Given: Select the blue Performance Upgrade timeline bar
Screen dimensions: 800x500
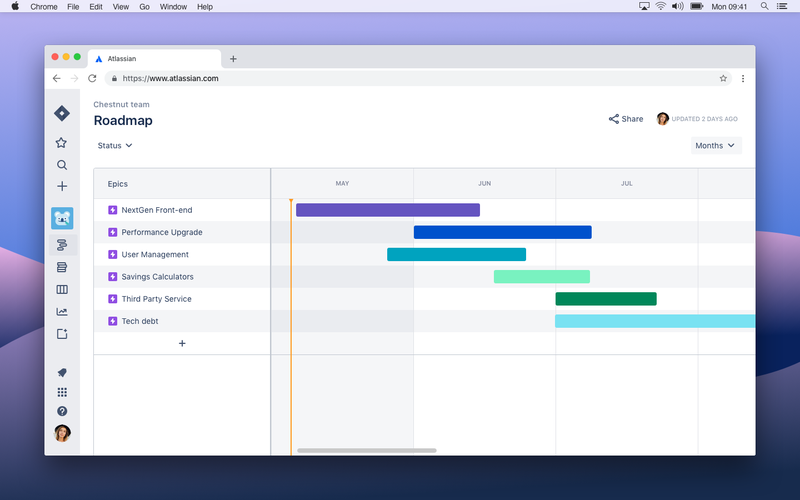Looking at the screenshot, I should click(x=503, y=232).
